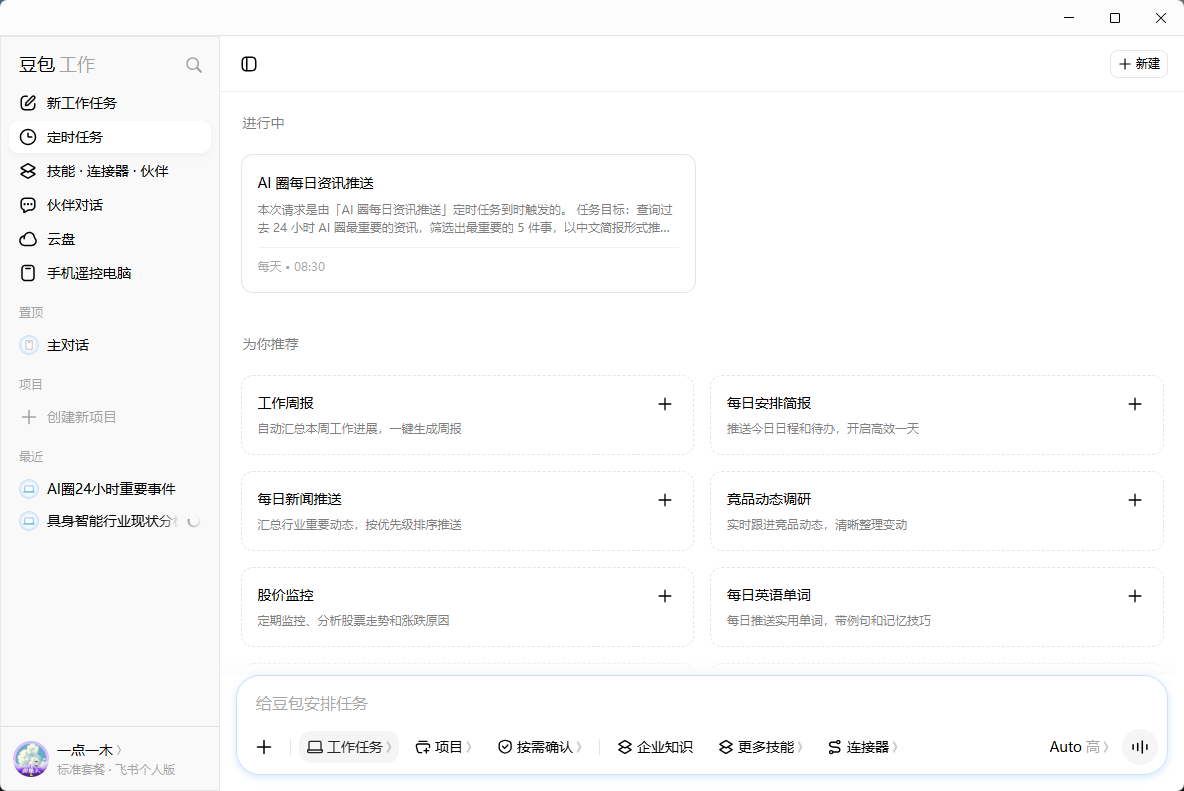Click 标准套餐 · 飞书个人版 plan text
Screen dimensions: 1184x791
(116, 770)
